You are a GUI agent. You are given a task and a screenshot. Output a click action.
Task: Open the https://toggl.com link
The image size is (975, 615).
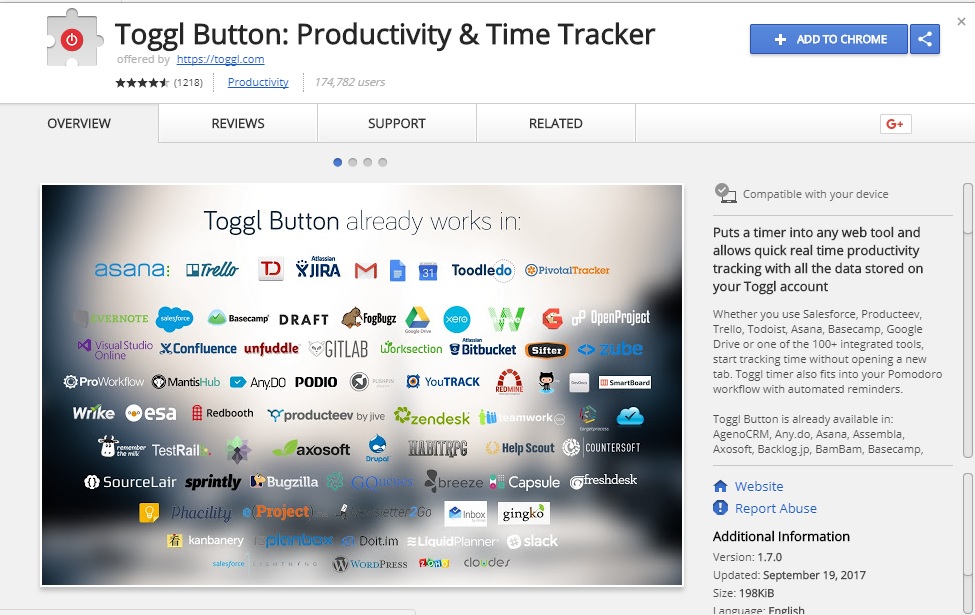(220, 60)
